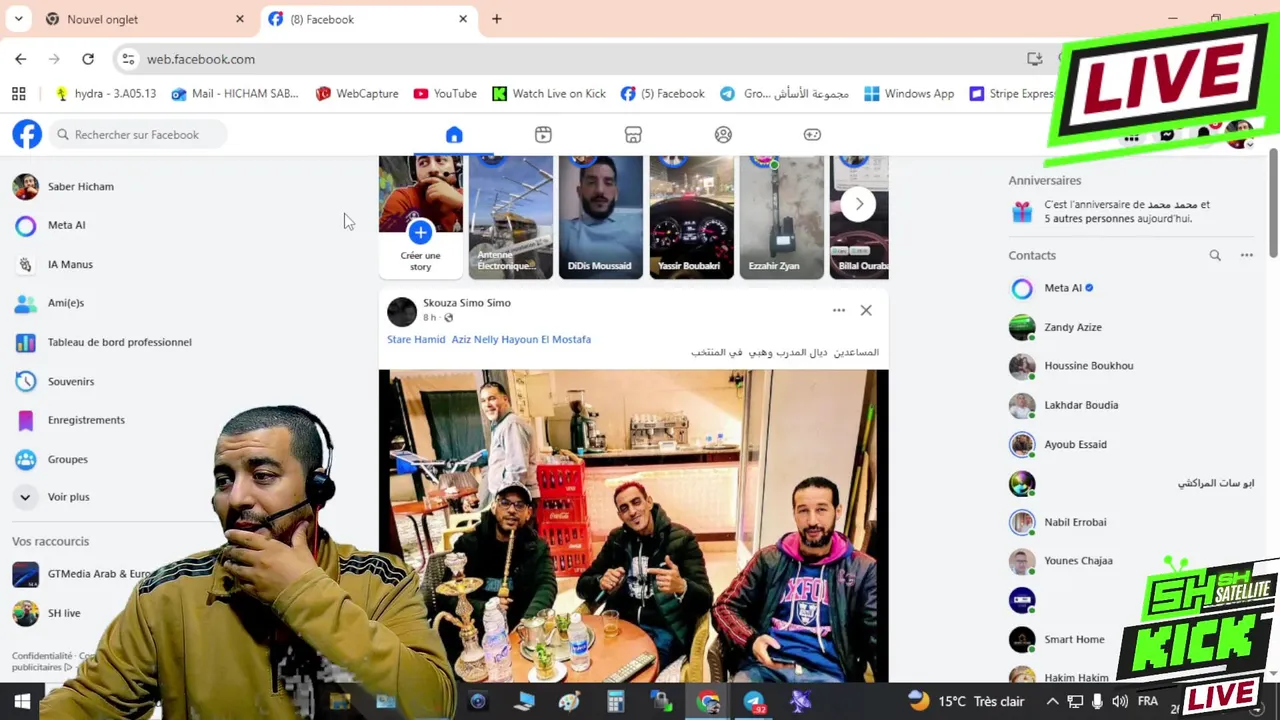Open Antenne Électronique story

[x=510, y=216]
